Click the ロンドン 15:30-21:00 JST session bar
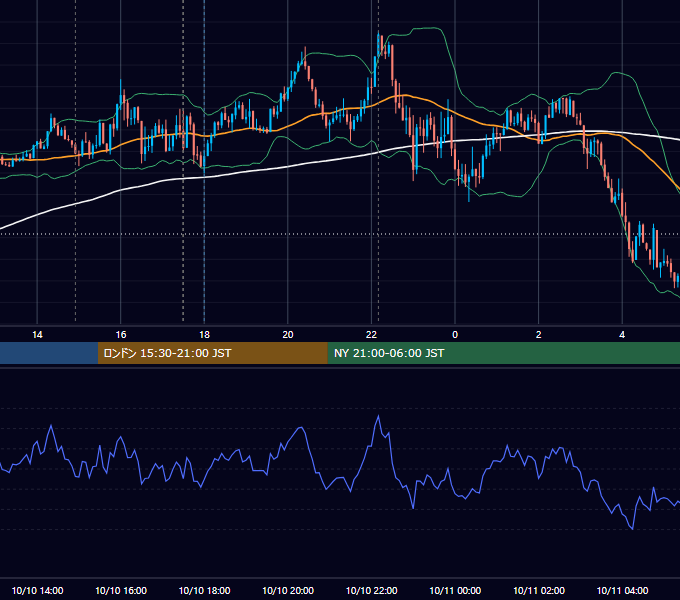The width and height of the screenshot is (680, 600). [x=212, y=353]
